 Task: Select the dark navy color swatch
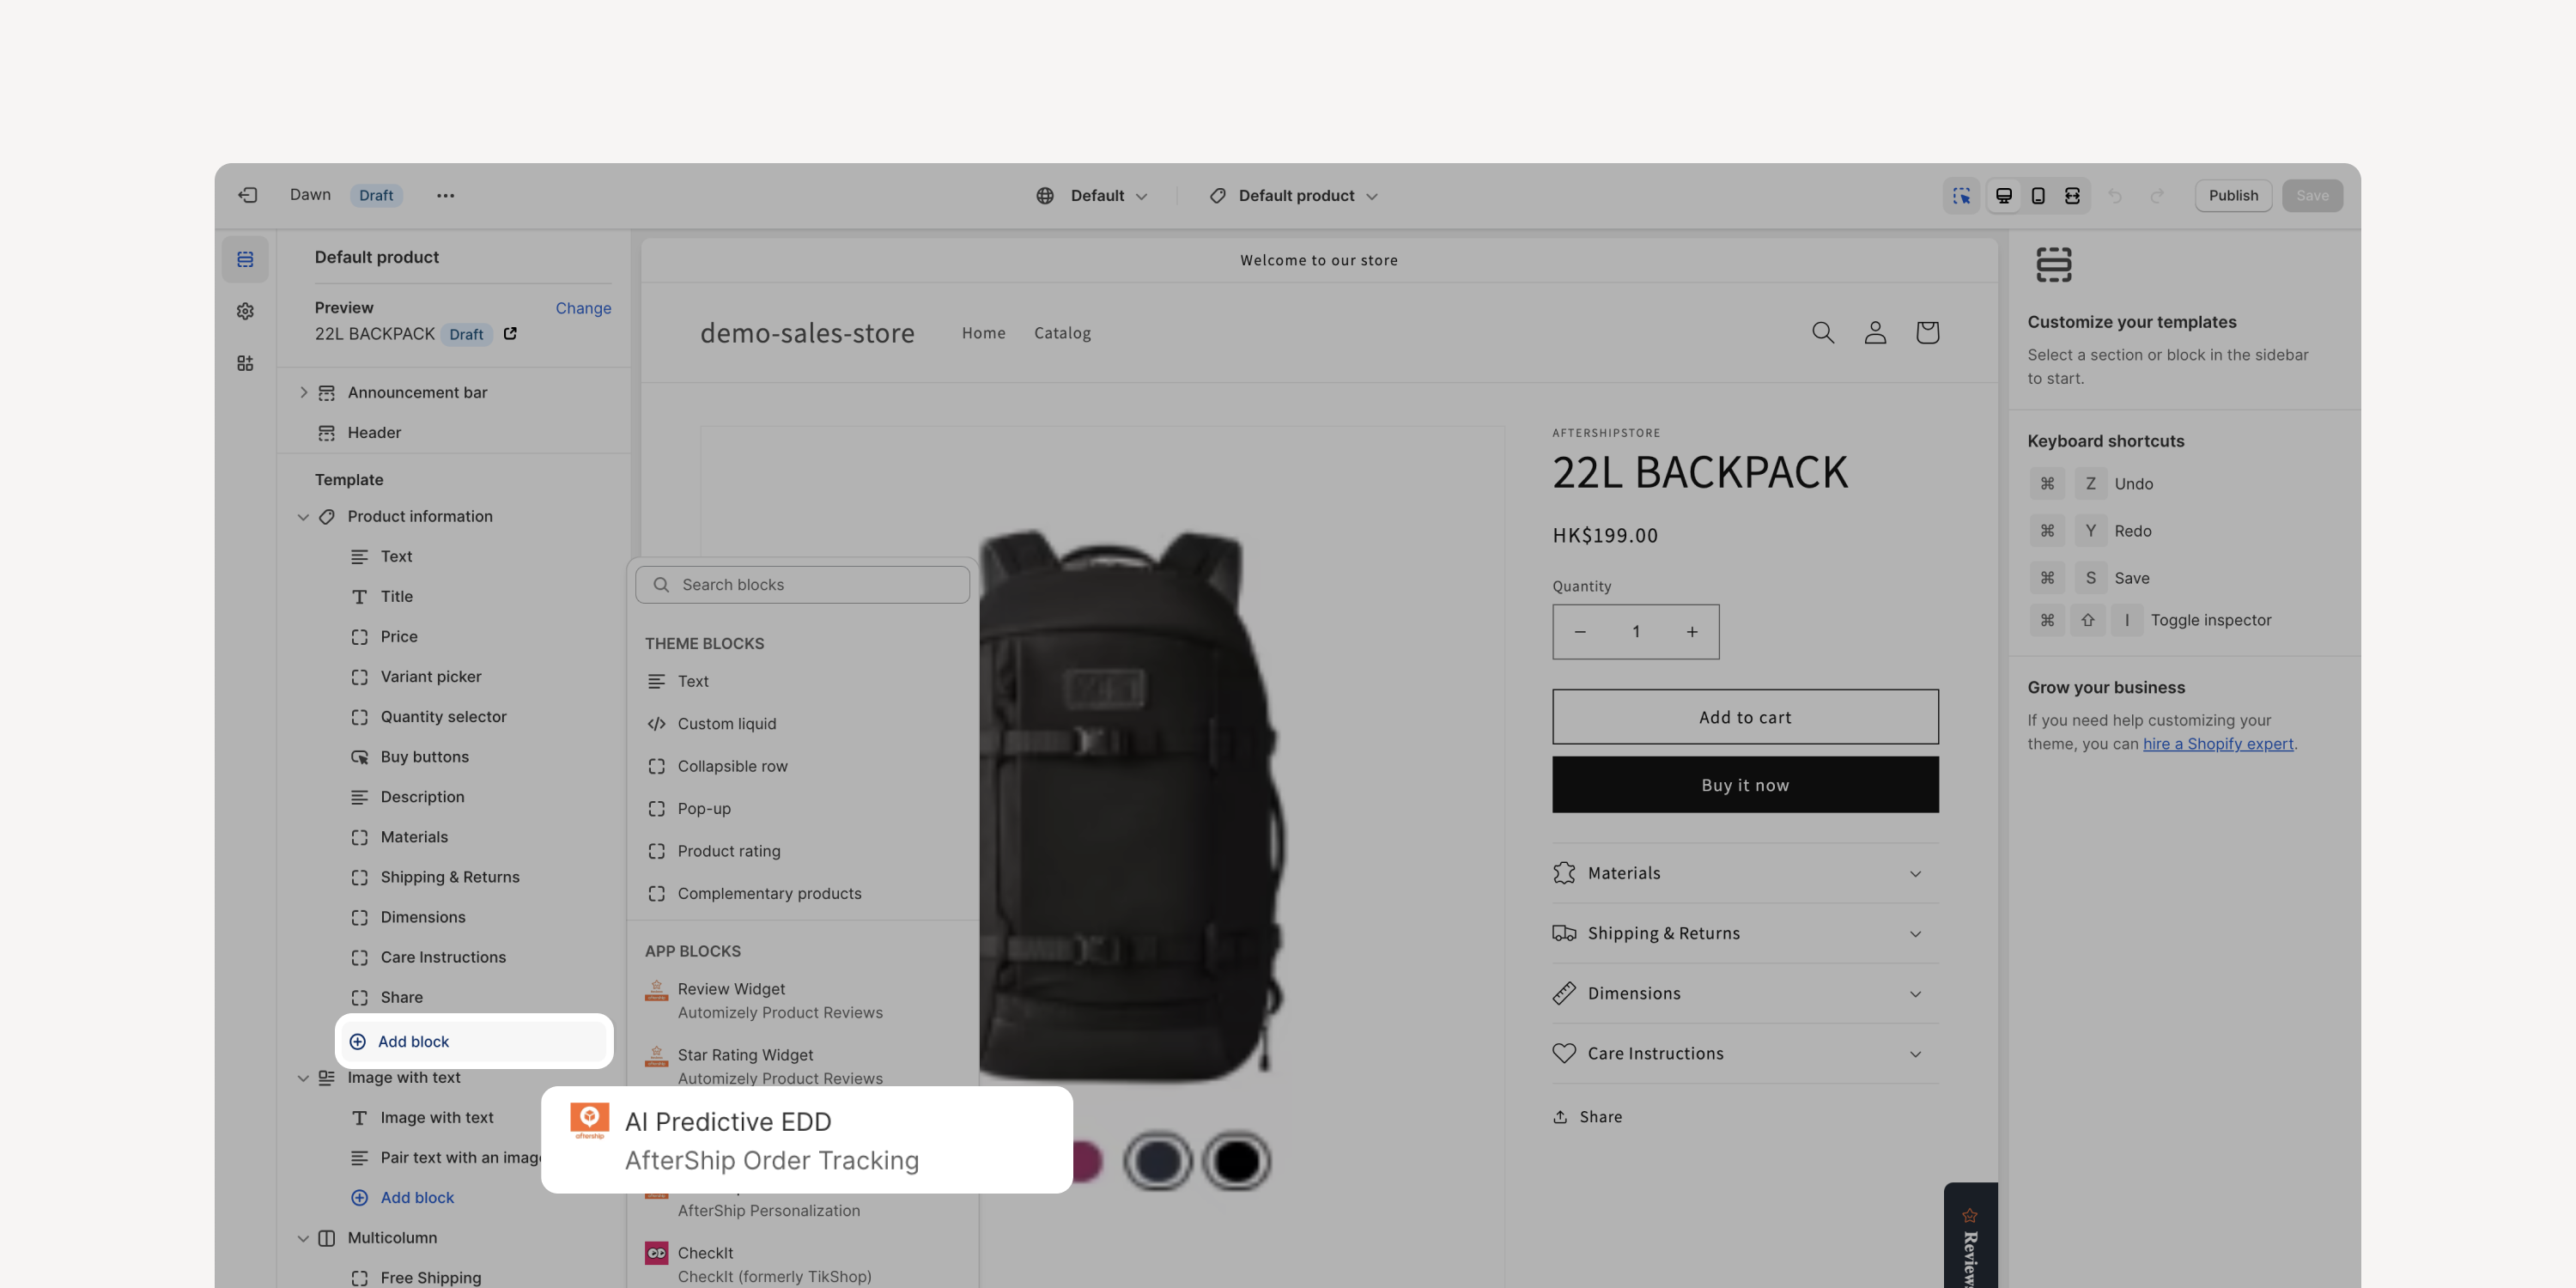click(1157, 1161)
